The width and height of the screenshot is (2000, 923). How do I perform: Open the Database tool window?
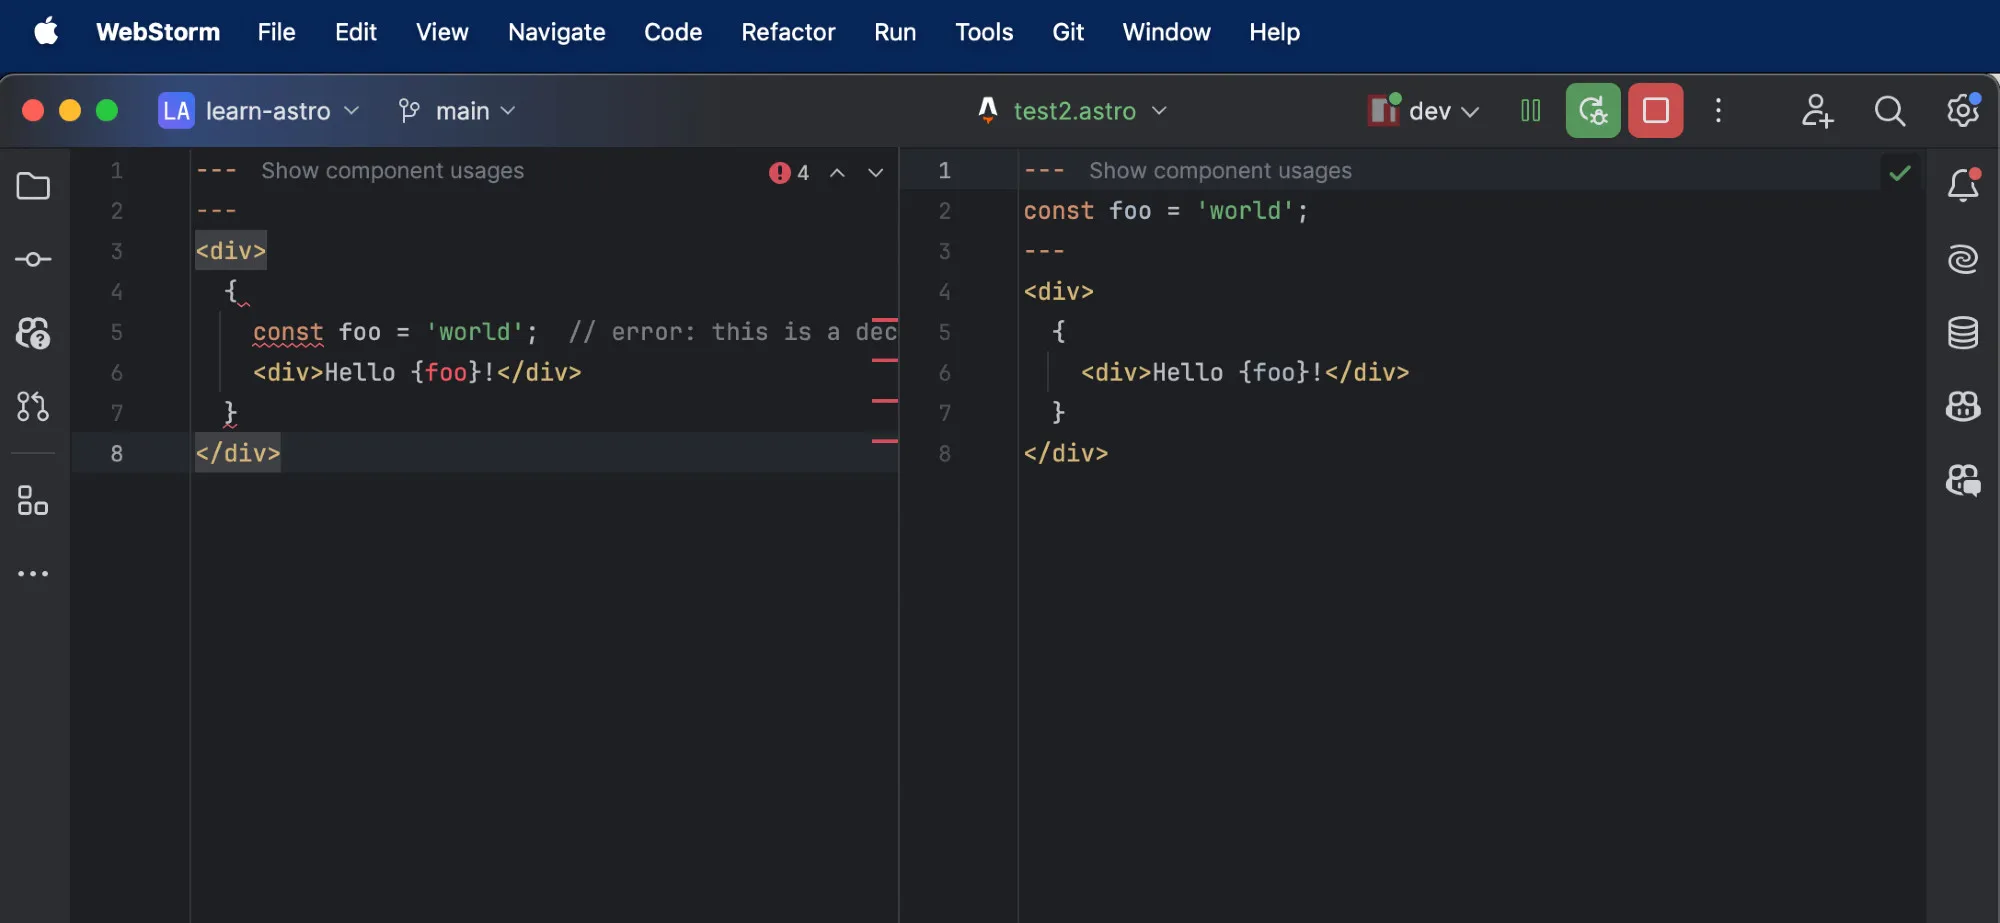1962,333
